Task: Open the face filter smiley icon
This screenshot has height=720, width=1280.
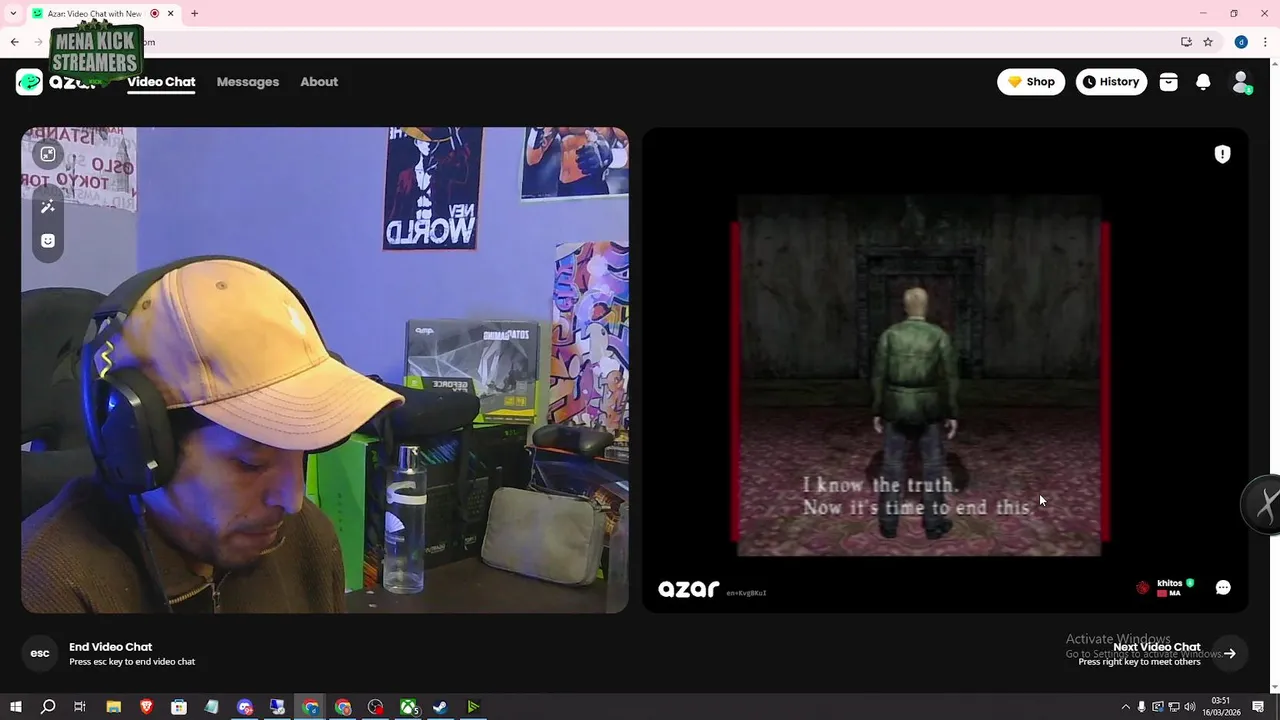Action: point(47,241)
